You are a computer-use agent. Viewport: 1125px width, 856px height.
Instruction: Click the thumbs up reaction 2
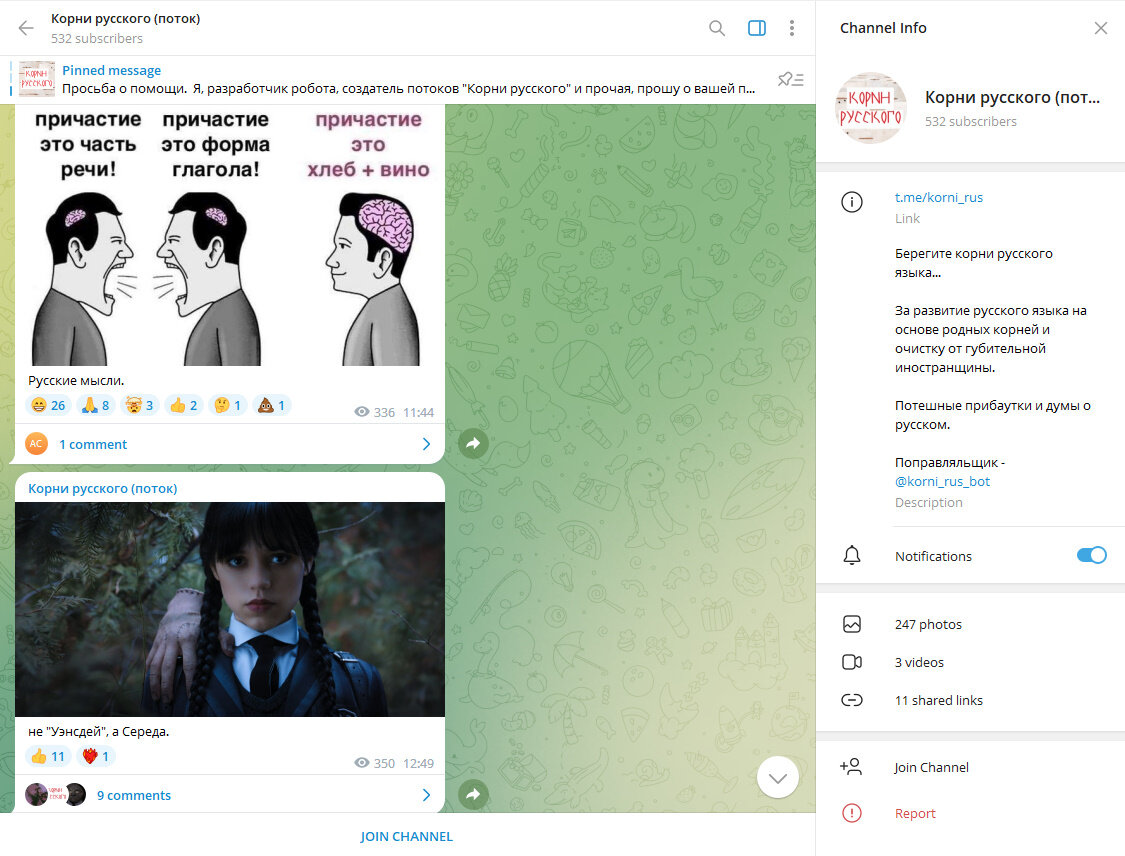(183, 405)
